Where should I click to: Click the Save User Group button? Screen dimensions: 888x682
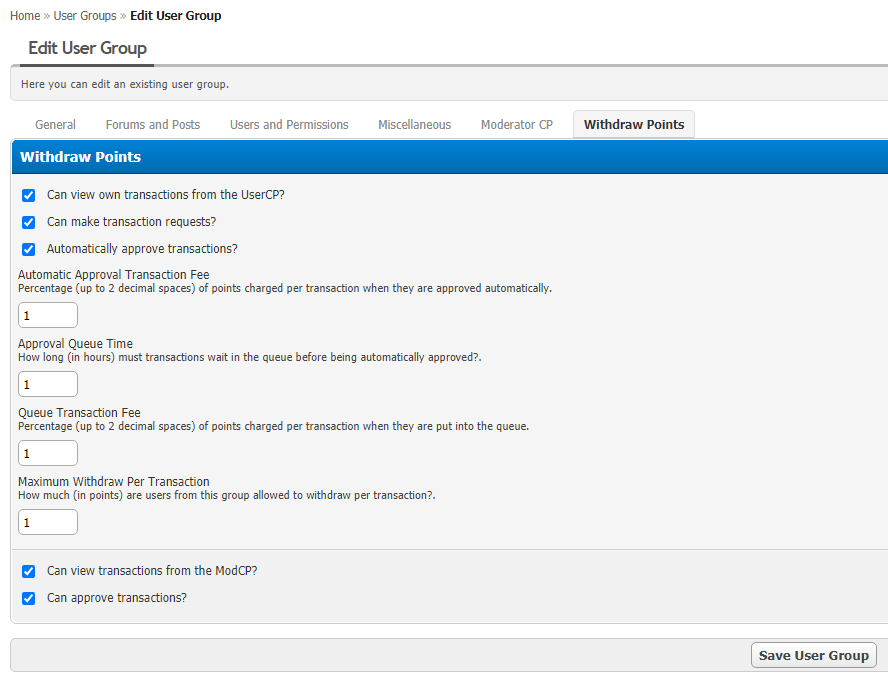(814, 655)
